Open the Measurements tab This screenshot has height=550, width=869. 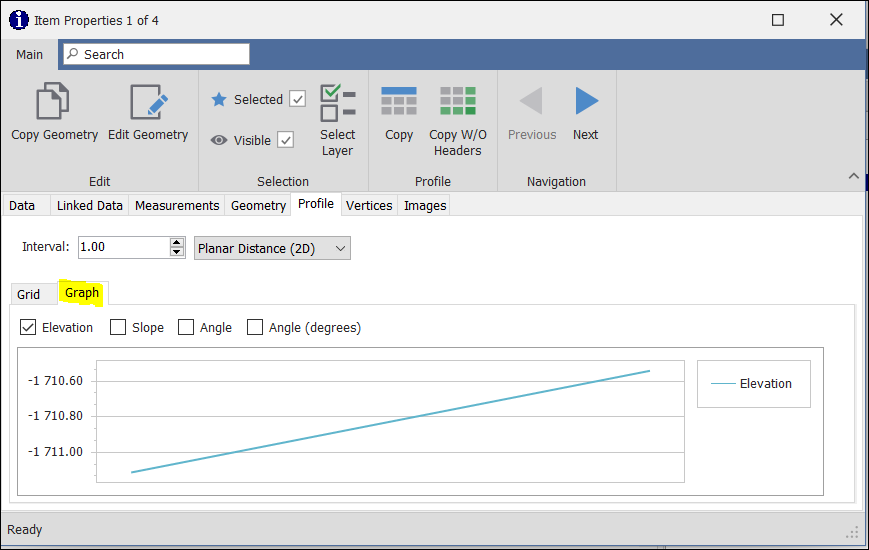pos(177,205)
